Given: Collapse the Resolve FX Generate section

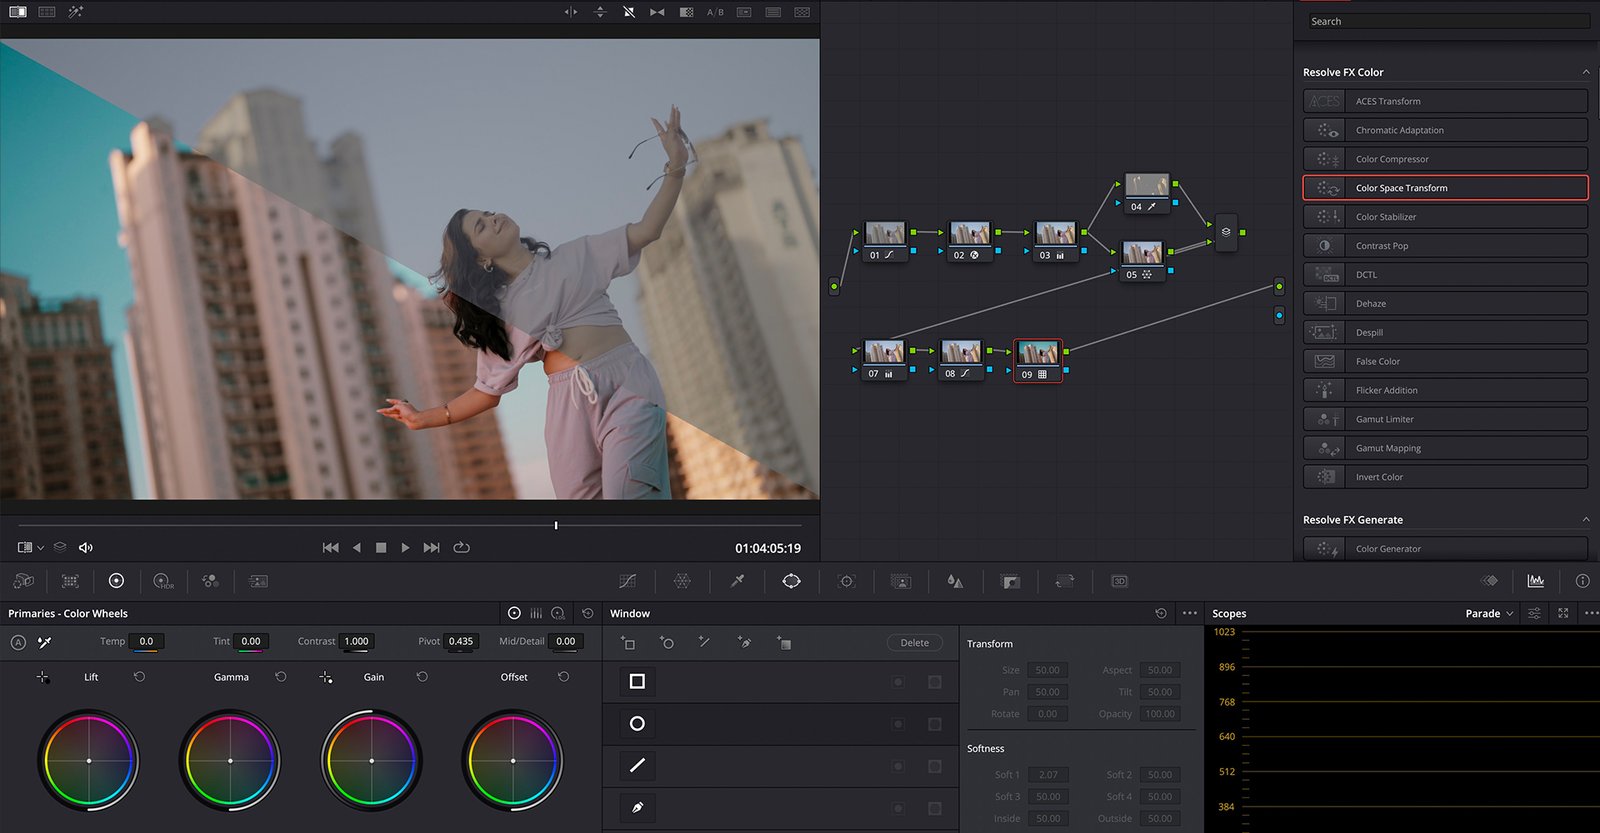Looking at the screenshot, I should click(x=1586, y=519).
